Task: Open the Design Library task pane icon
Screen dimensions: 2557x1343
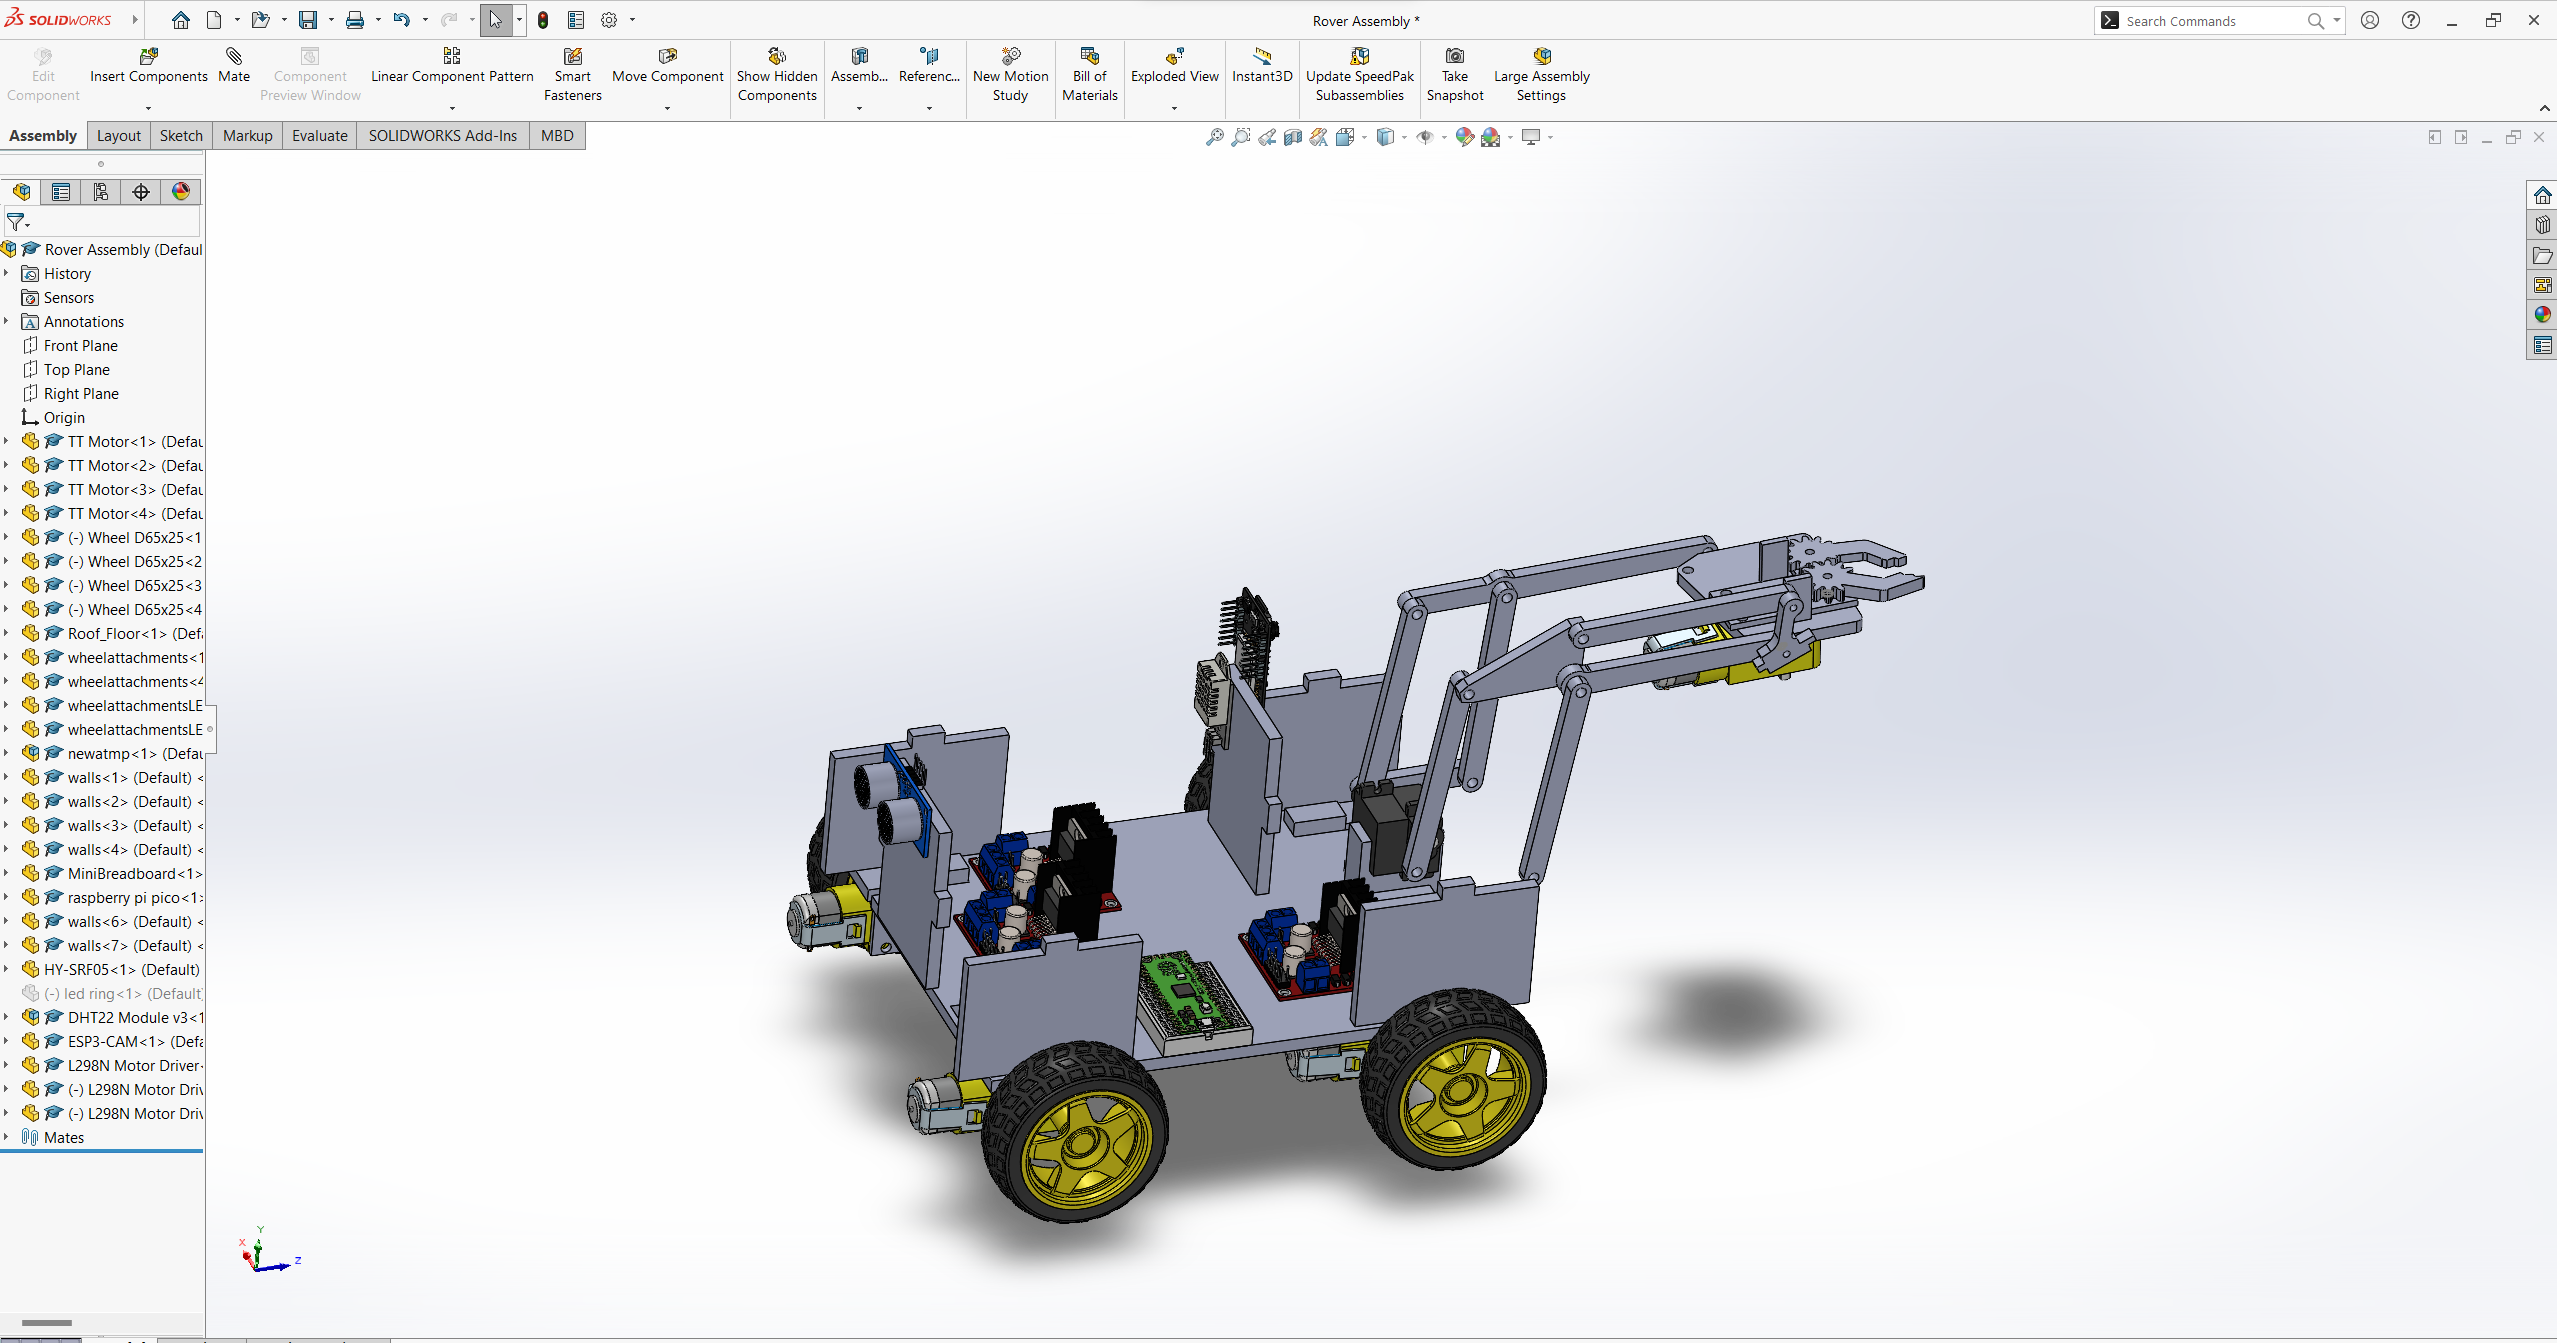Action: [x=2542, y=225]
